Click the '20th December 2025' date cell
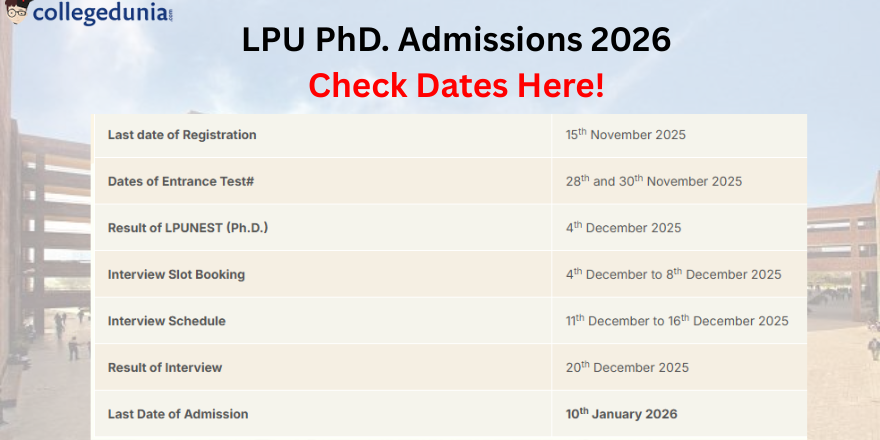 click(627, 368)
